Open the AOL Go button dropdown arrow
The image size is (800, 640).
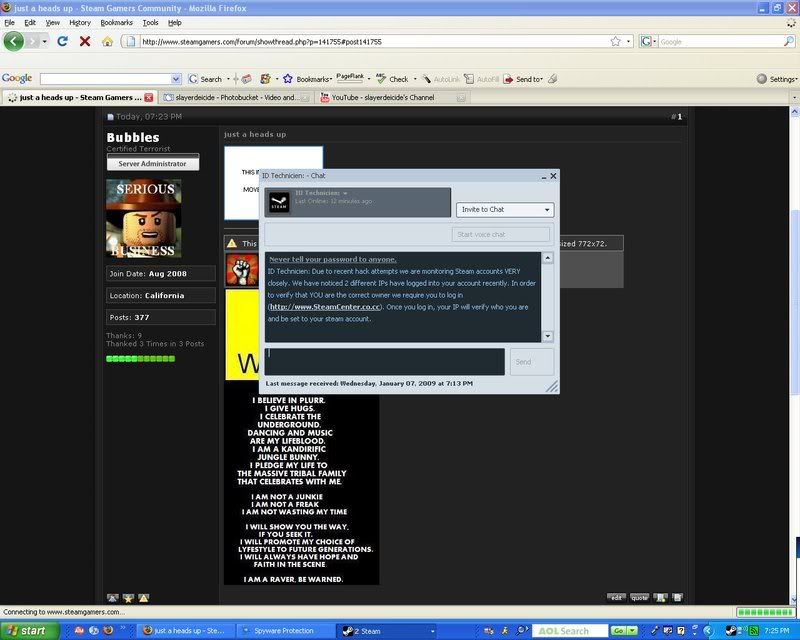[x=633, y=631]
